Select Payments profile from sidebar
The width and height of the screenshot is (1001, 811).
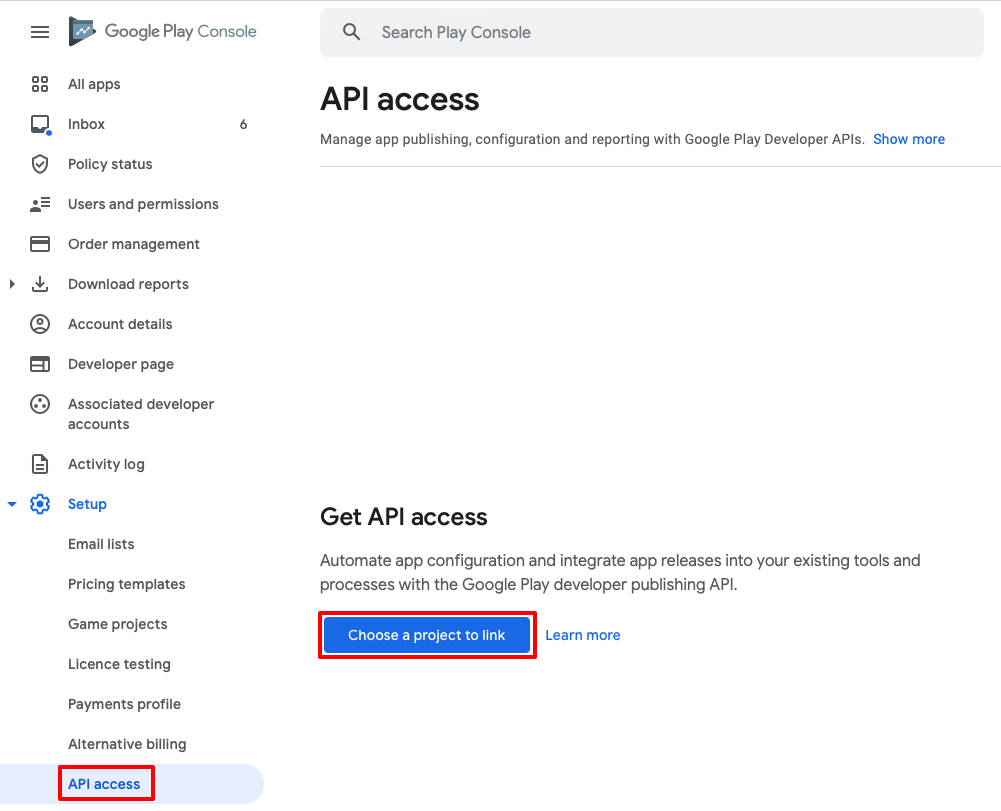124,704
